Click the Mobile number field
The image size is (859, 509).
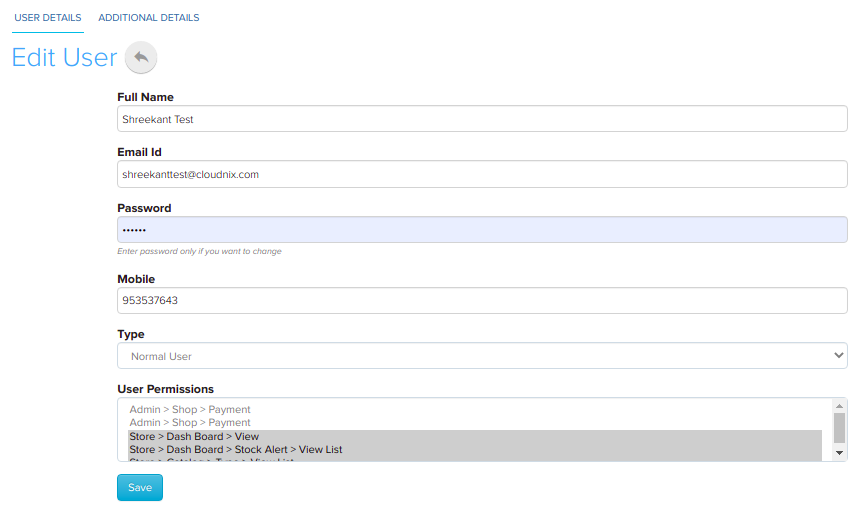pos(482,300)
